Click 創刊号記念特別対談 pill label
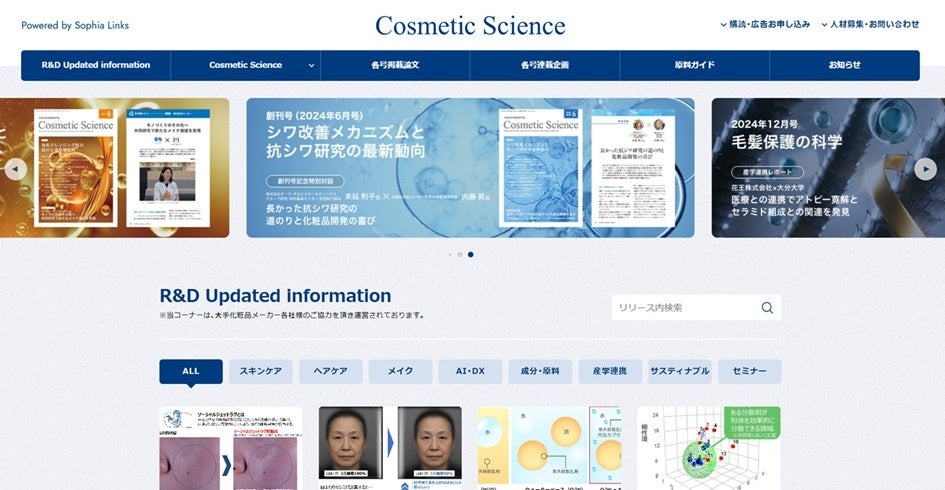This screenshot has width=945, height=490. coord(305,181)
